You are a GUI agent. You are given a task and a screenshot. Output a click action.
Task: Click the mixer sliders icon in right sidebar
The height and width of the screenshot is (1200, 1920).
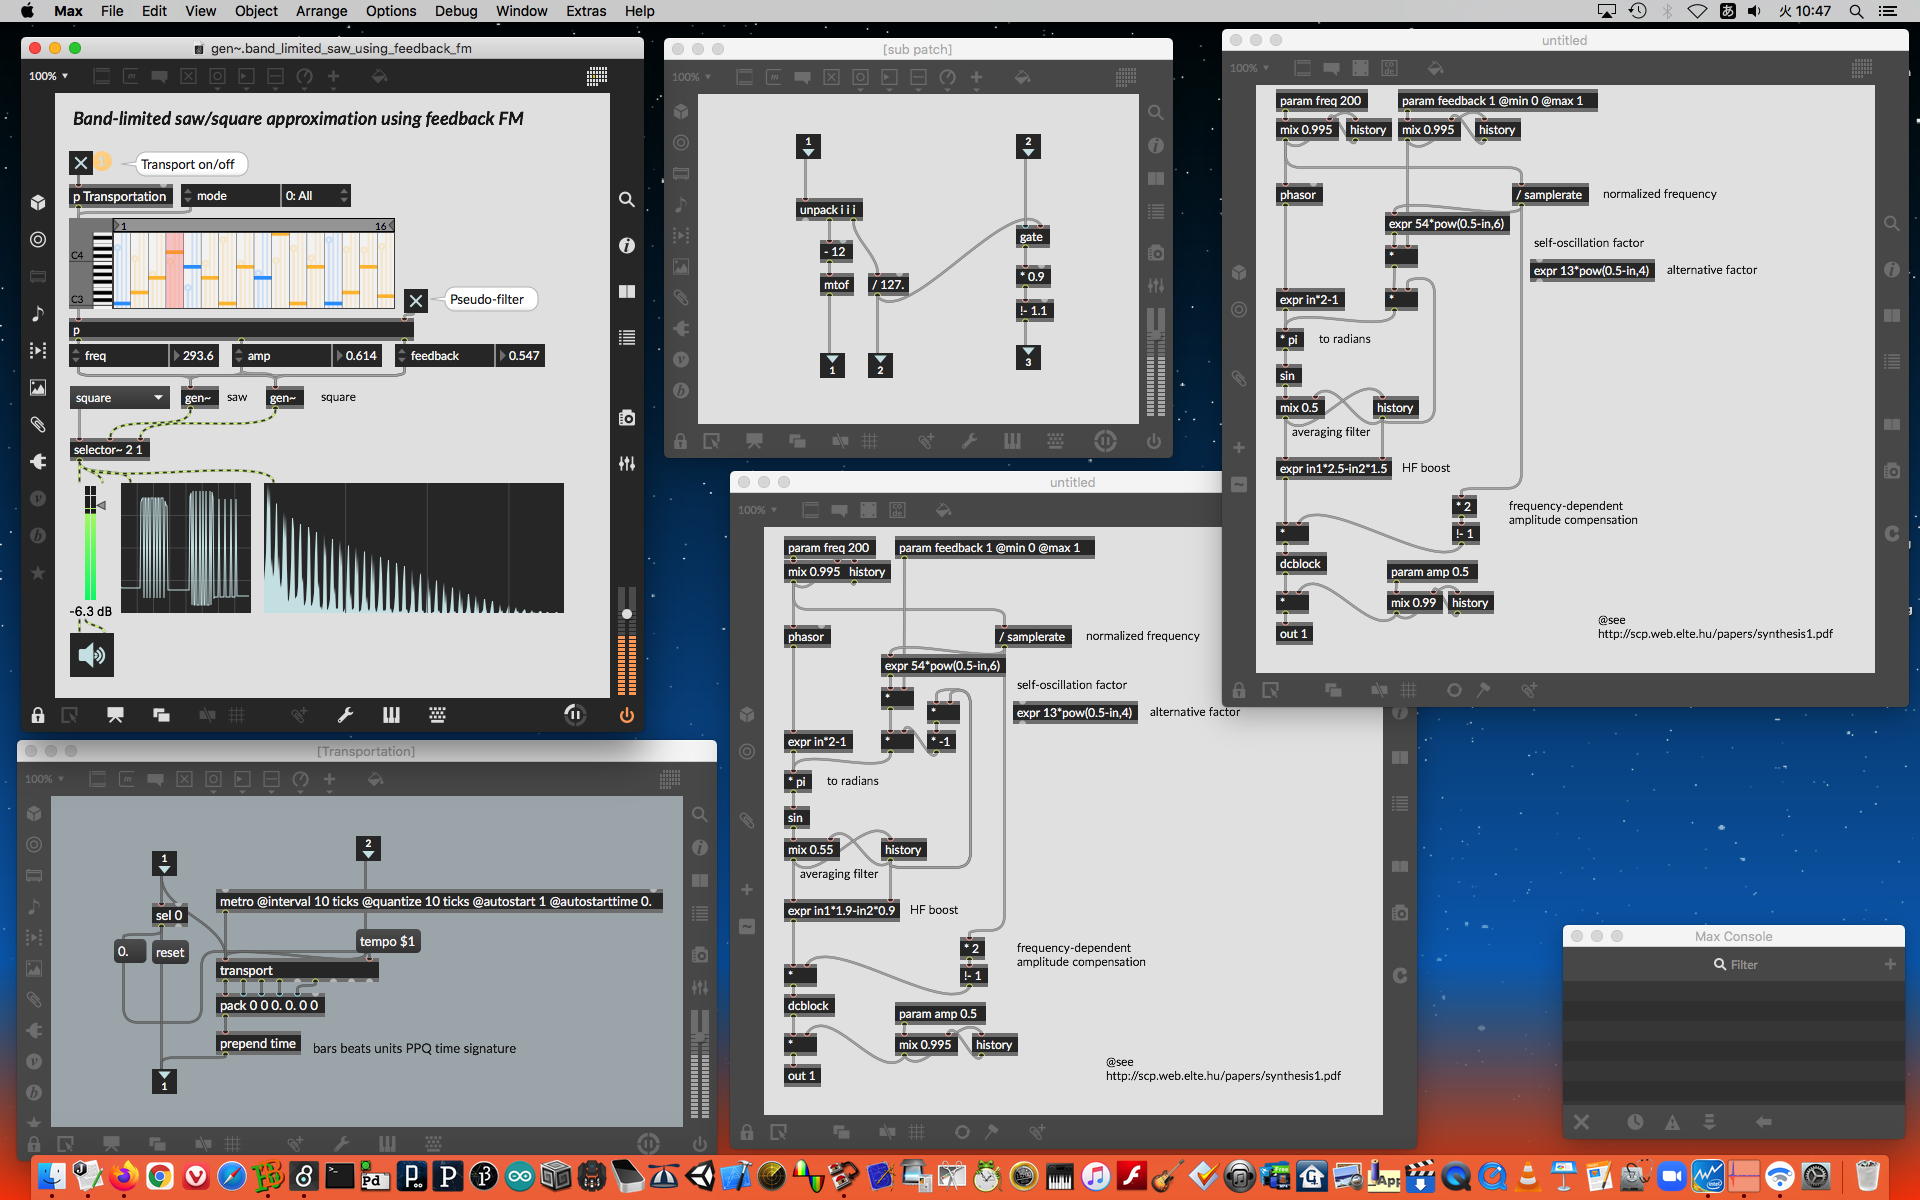coord(627,464)
